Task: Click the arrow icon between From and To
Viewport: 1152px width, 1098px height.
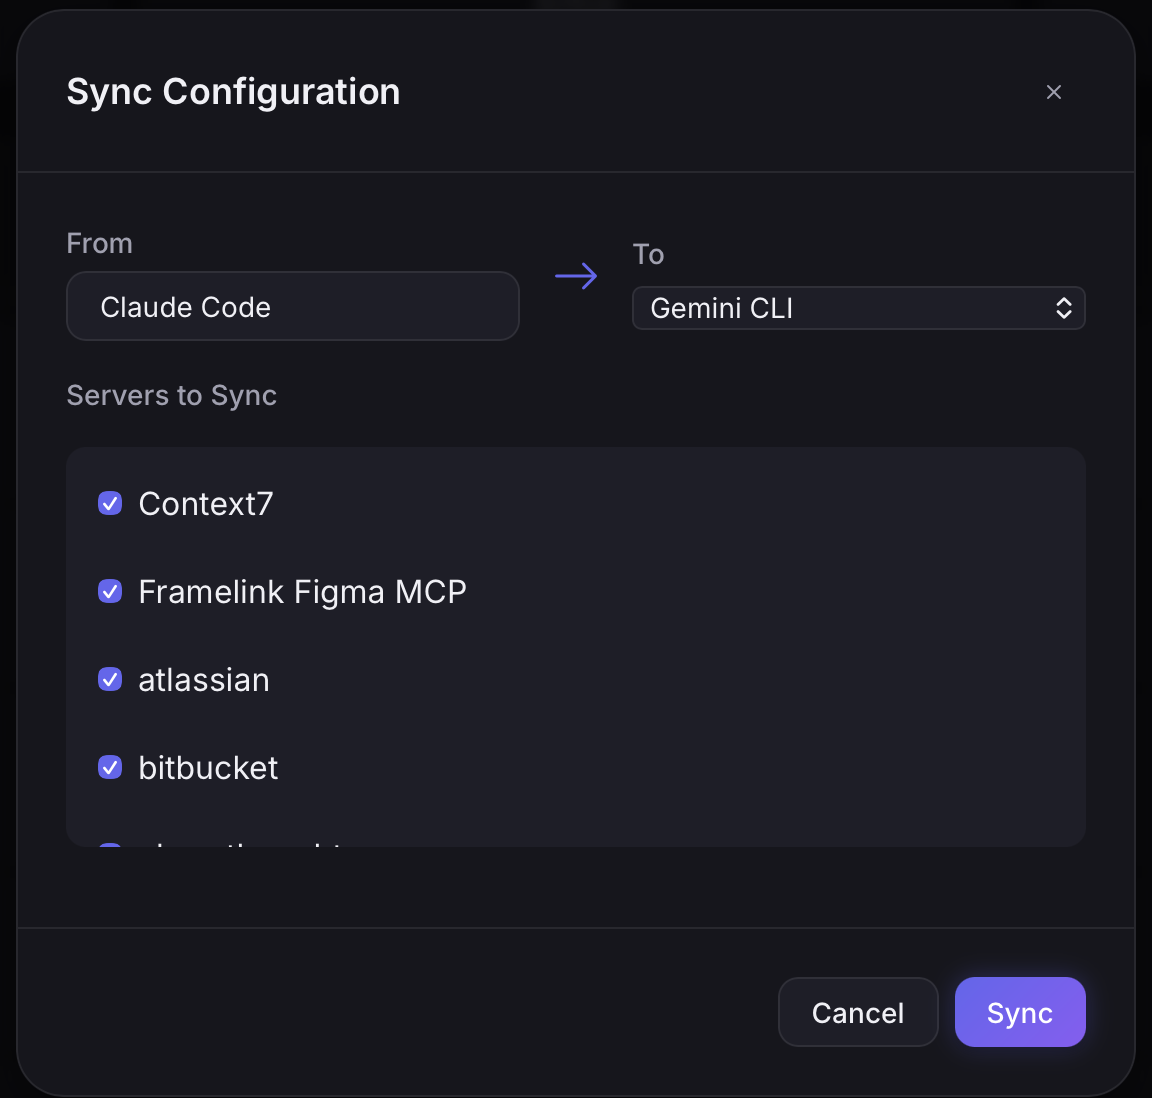Action: [576, 276]
